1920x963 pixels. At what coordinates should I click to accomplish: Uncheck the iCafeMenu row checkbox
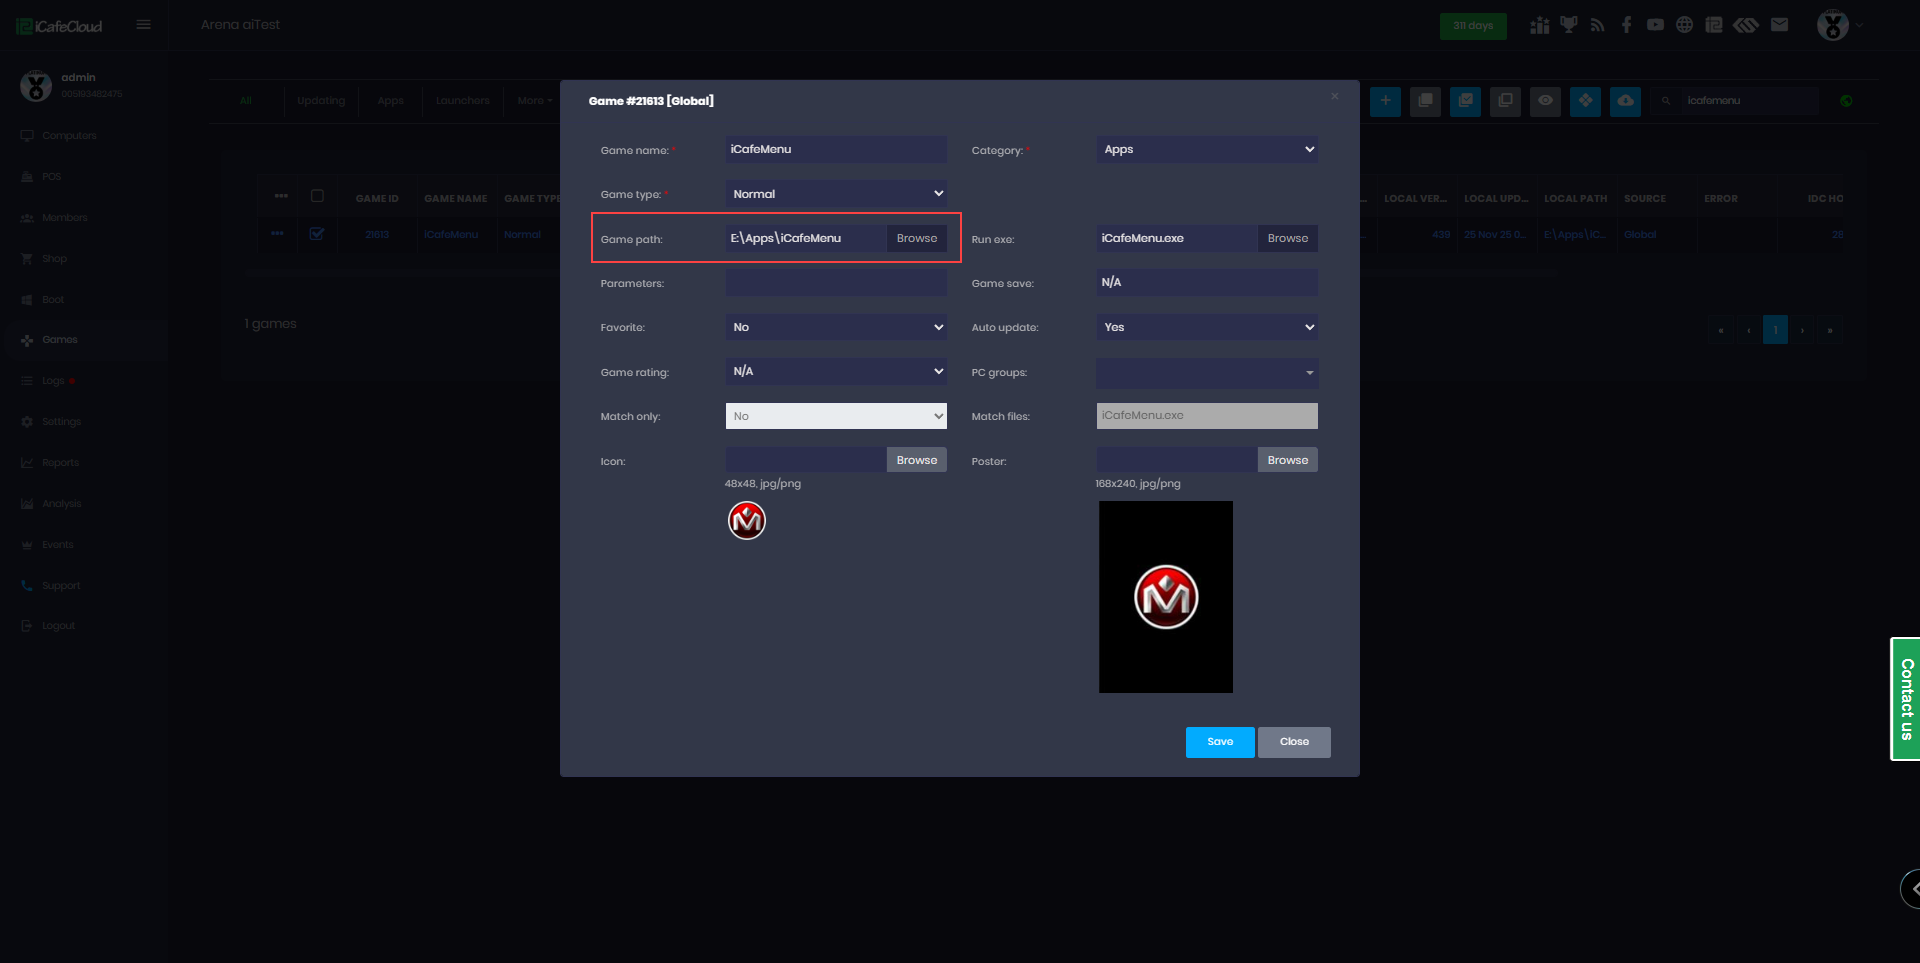(317, 234)
